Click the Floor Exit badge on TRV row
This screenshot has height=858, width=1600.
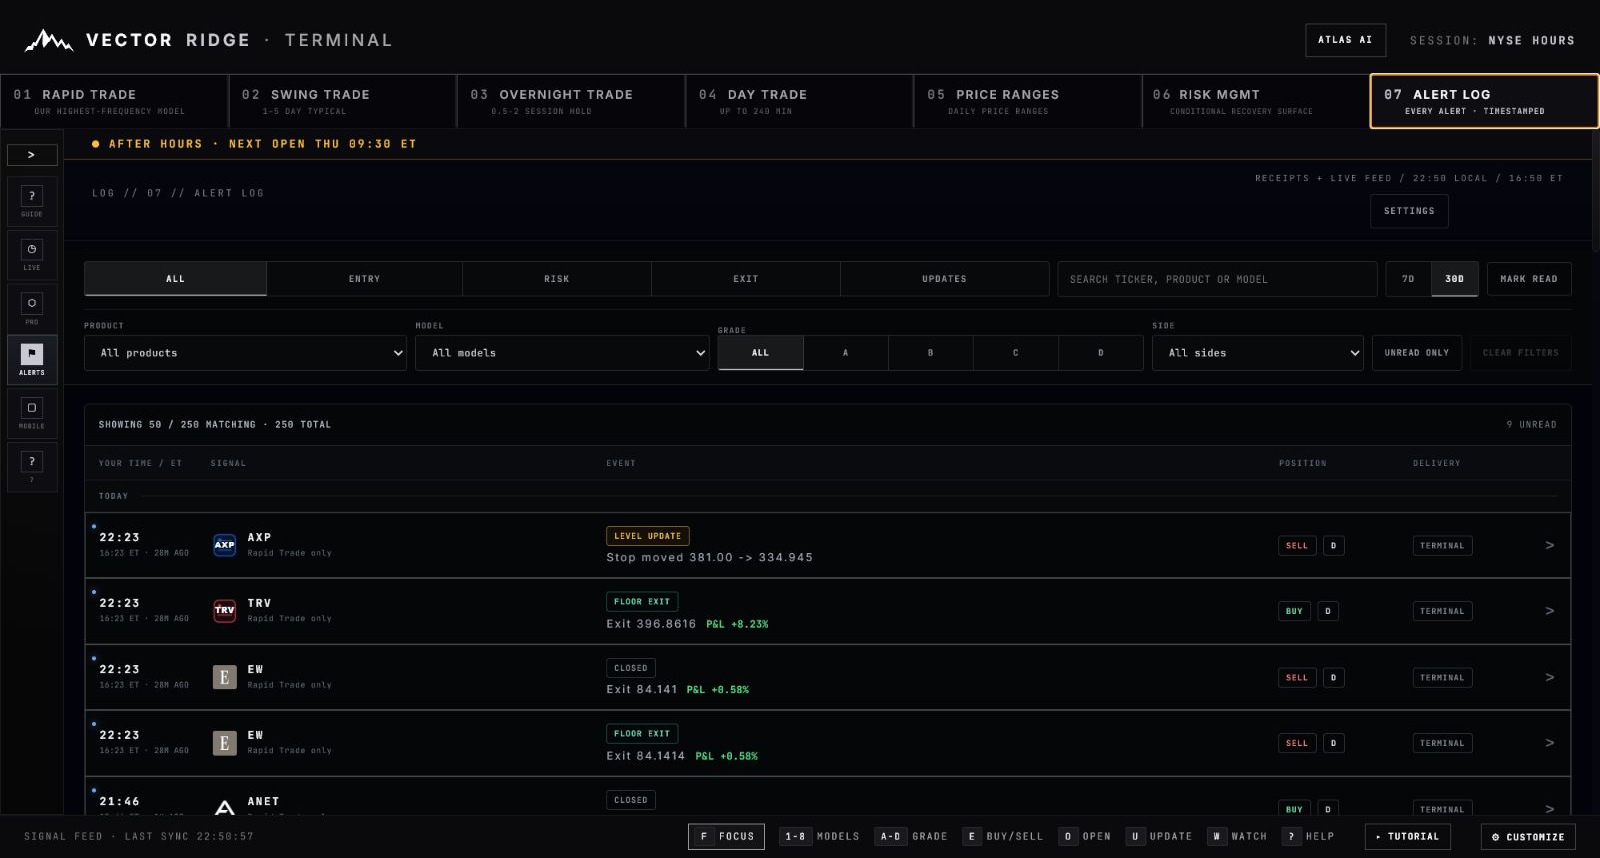pyautogui.click(x=642, y=602)
